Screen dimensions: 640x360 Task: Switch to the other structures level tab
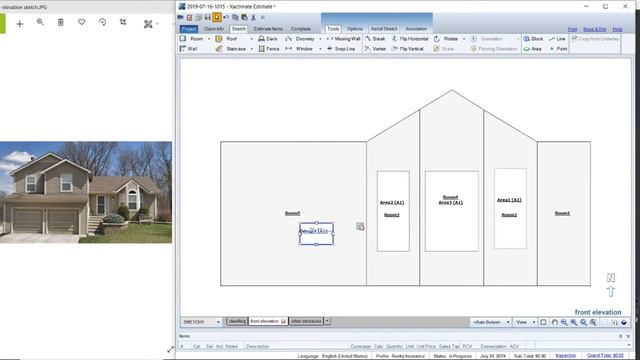(306, 321)
